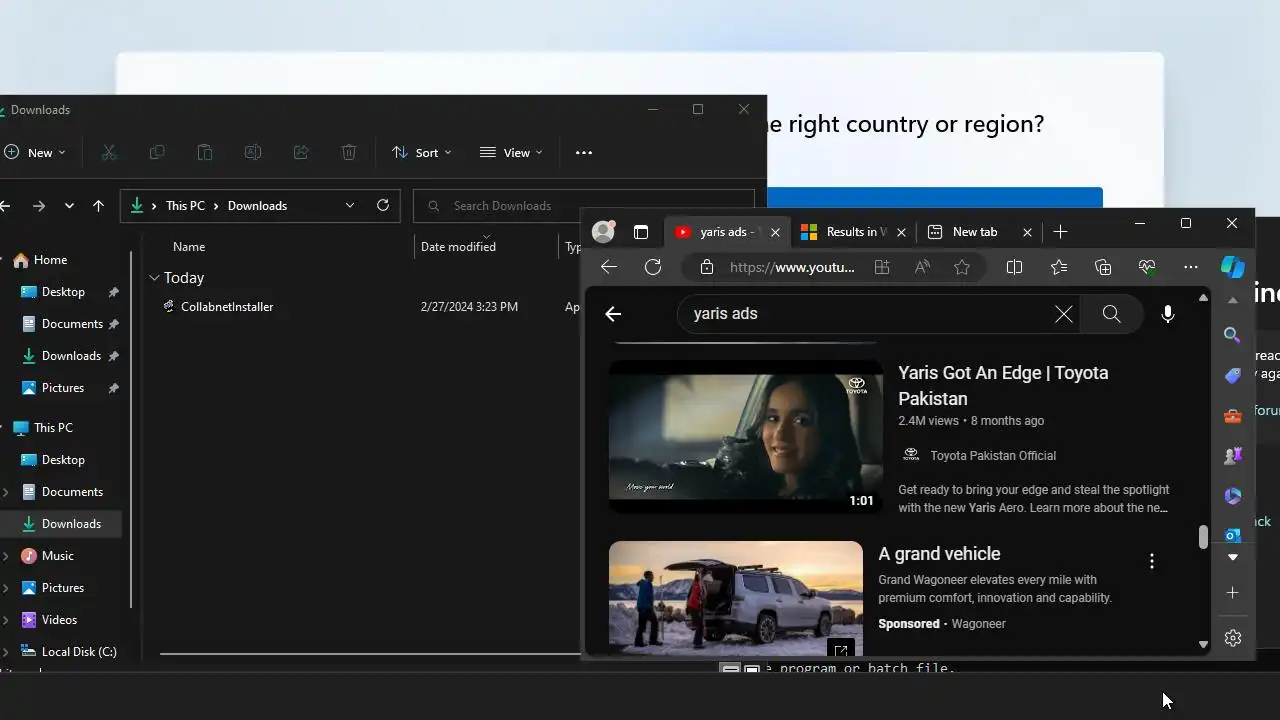This screenshot has height=720, width=1280.
Task: Select Videos under This PC
Action: pos(59,619)
